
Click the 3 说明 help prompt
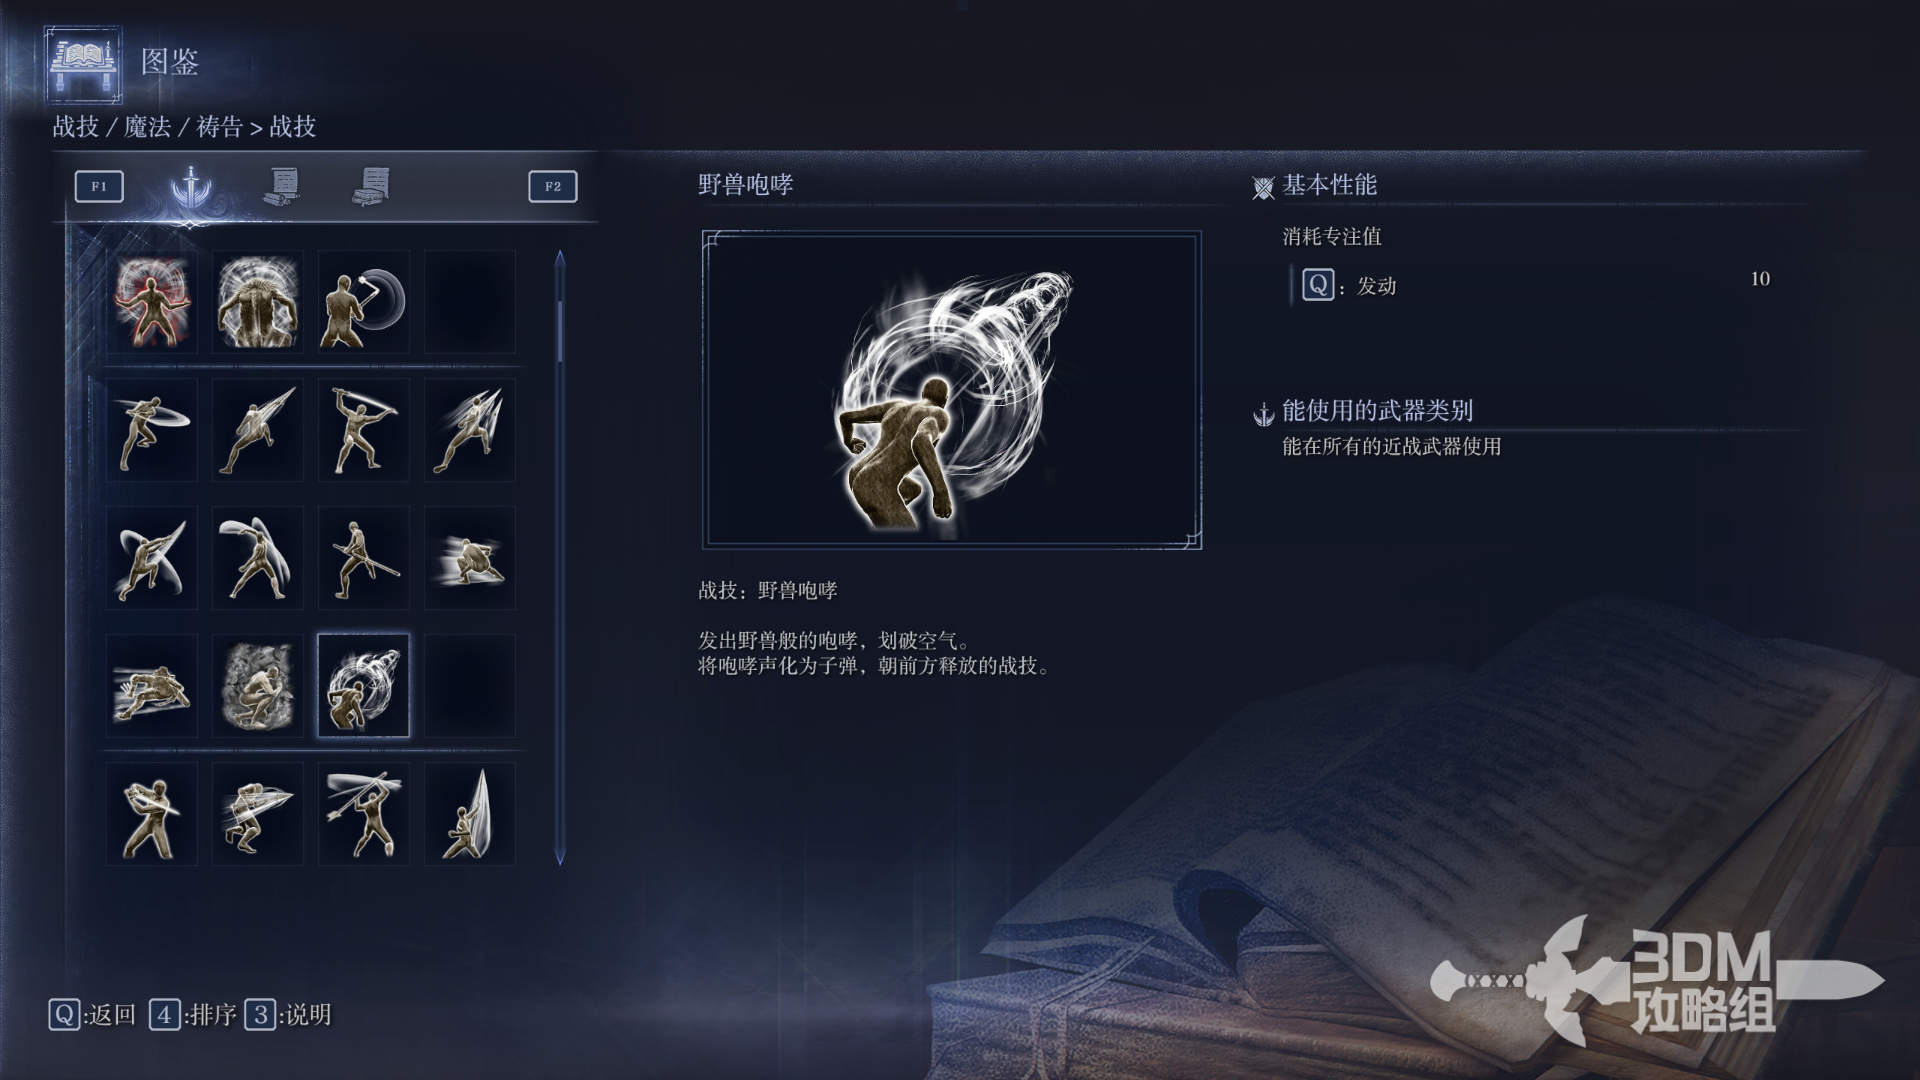(x=288, y=1015)
